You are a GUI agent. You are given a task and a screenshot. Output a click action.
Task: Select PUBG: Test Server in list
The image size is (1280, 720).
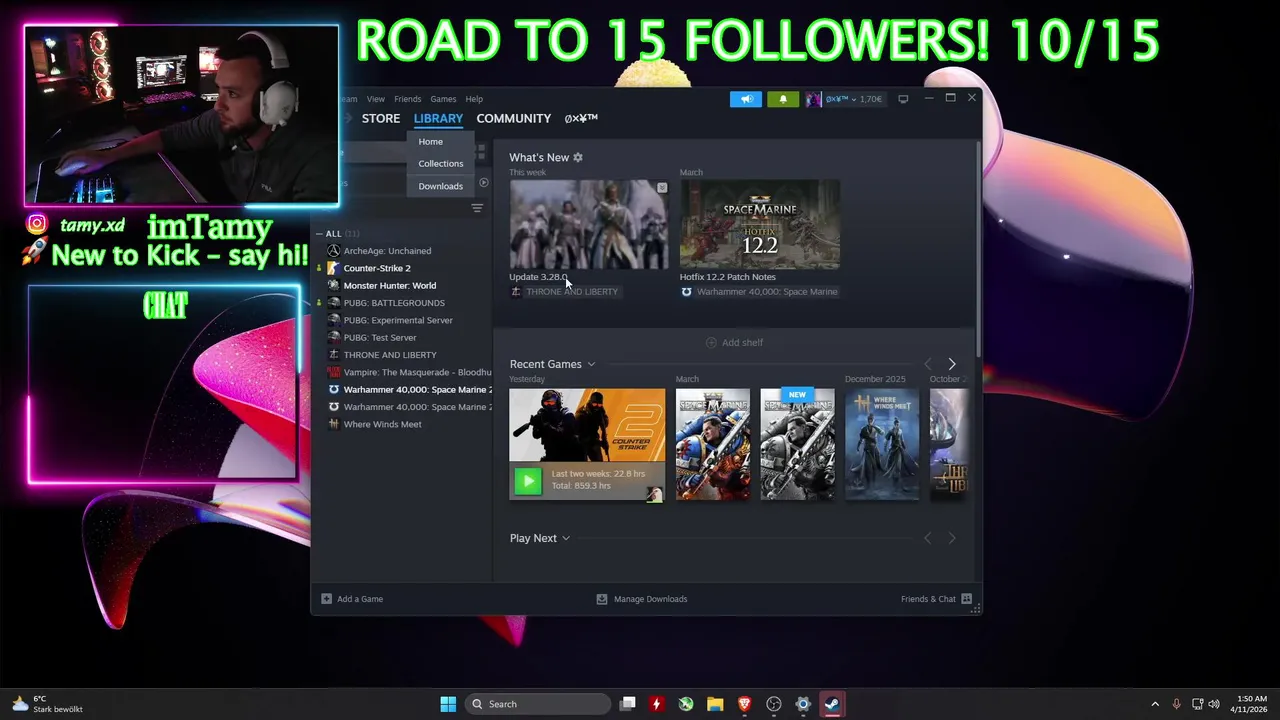click(380, 338)
